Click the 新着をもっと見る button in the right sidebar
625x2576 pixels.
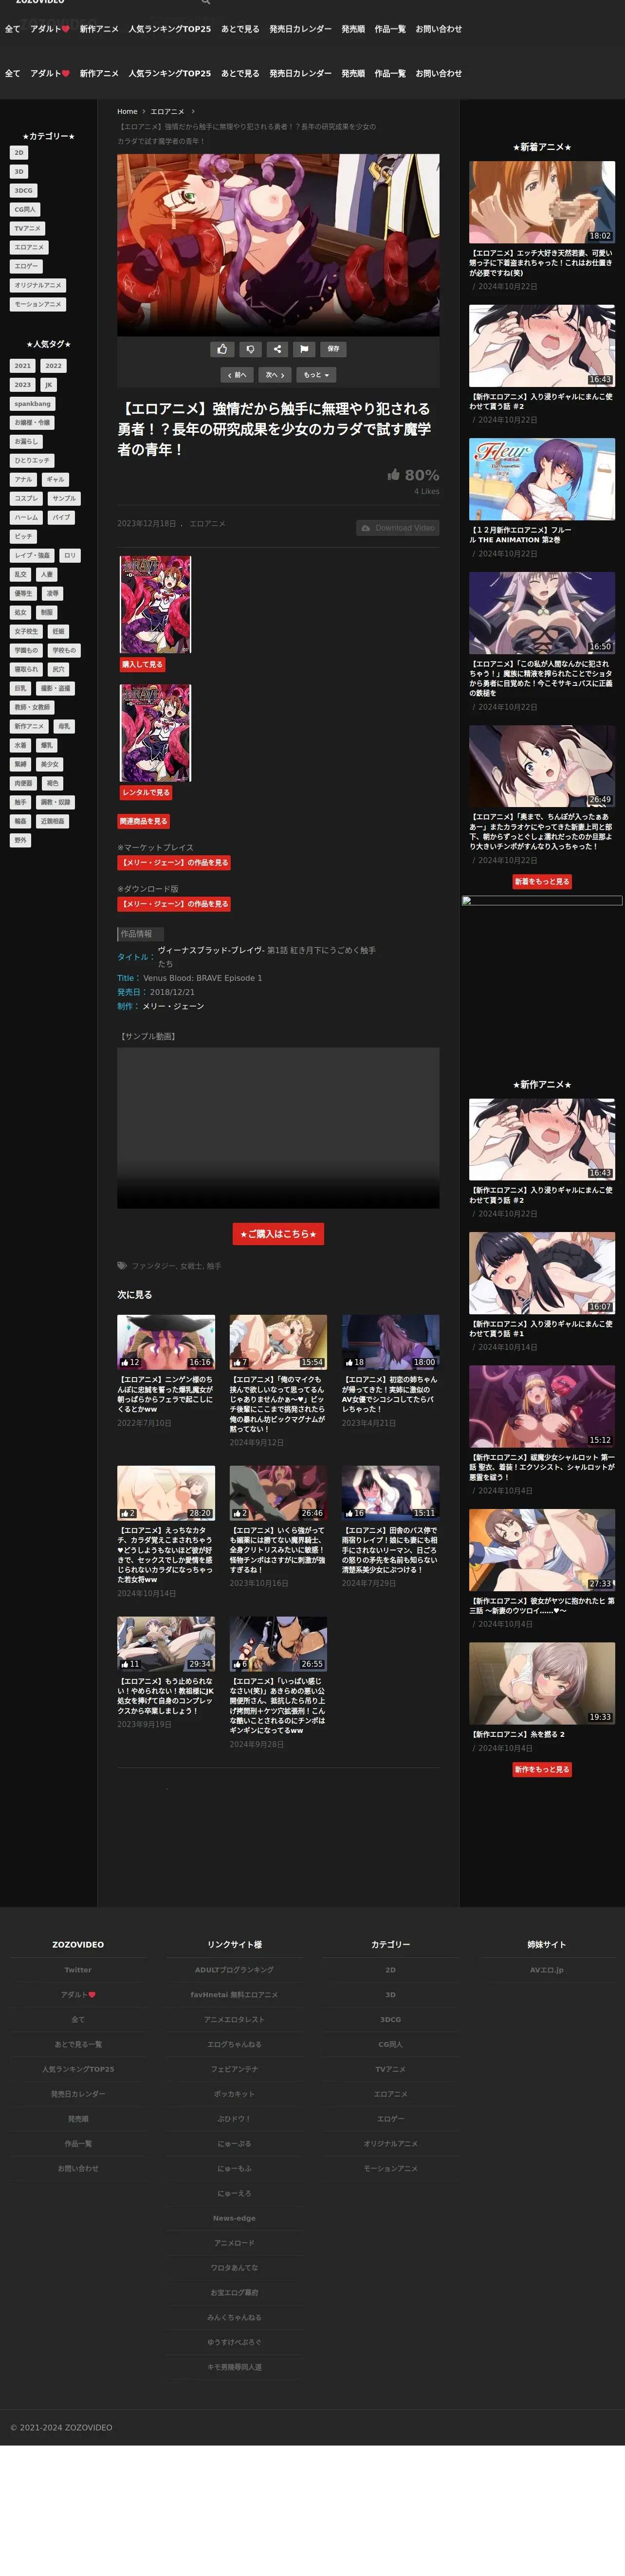[x=542, y=882]
